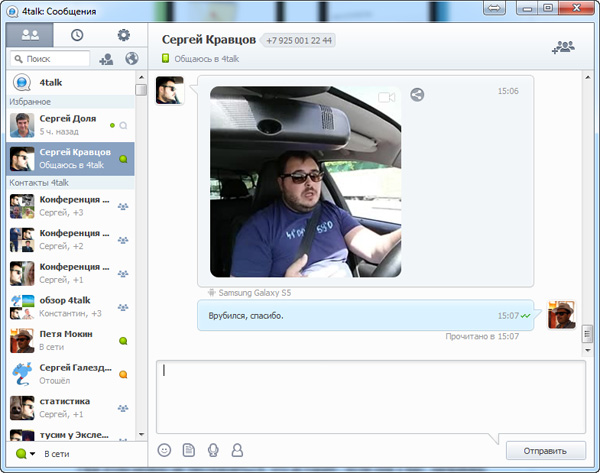This screenshot has height=473, width=600.
Task: Click the phone number +7 925 001 22 44
Action: point(298,41)
